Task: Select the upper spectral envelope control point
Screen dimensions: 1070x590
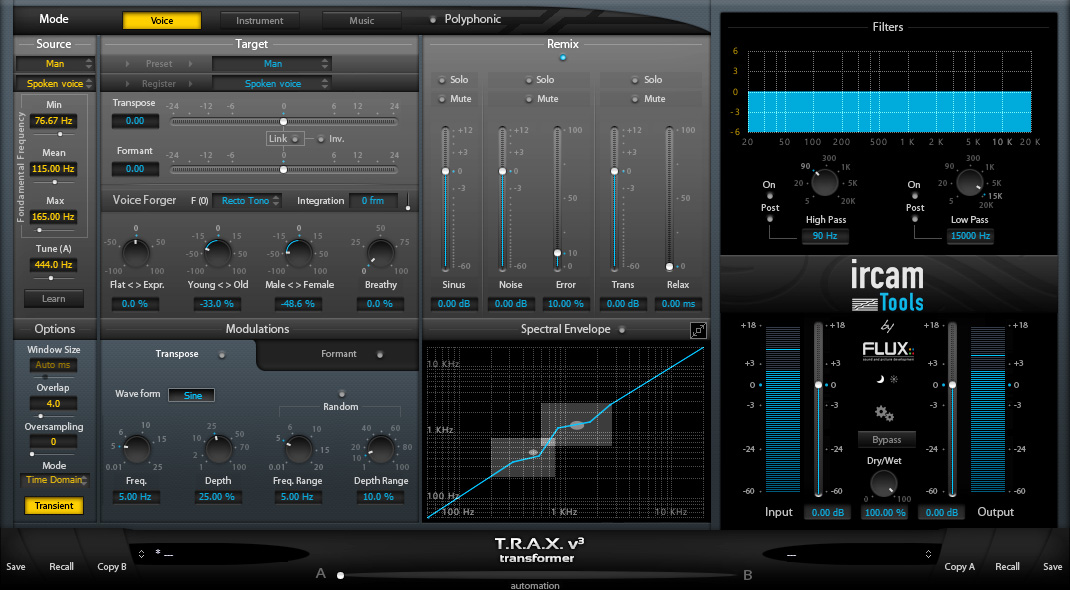Action: (577, 425)
